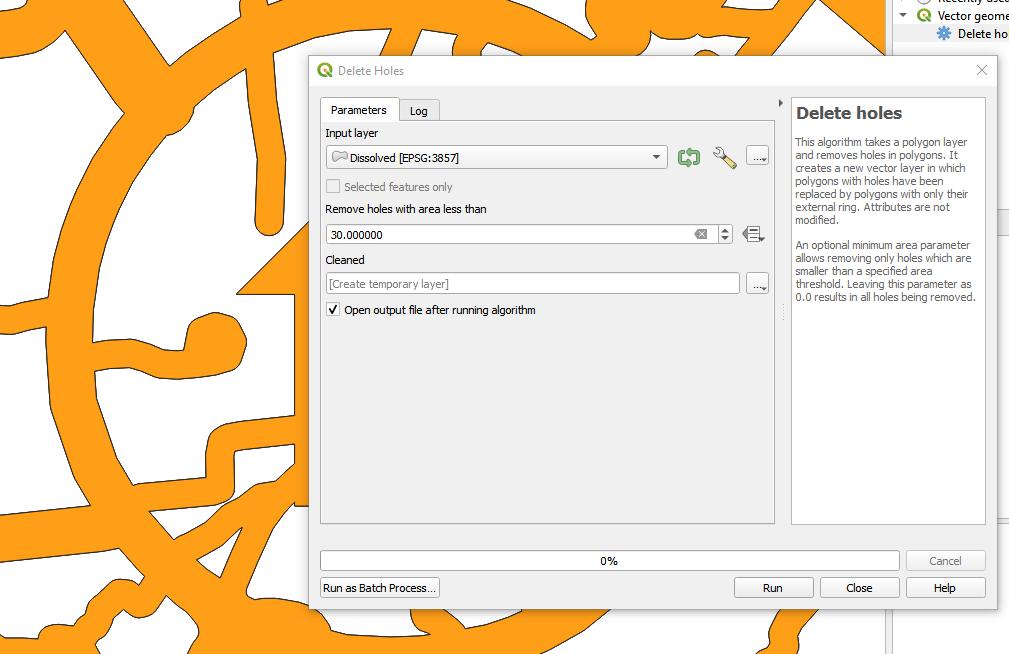Click the iterate over features icon
1009x654 pixels.
click(x=689, y=157)
